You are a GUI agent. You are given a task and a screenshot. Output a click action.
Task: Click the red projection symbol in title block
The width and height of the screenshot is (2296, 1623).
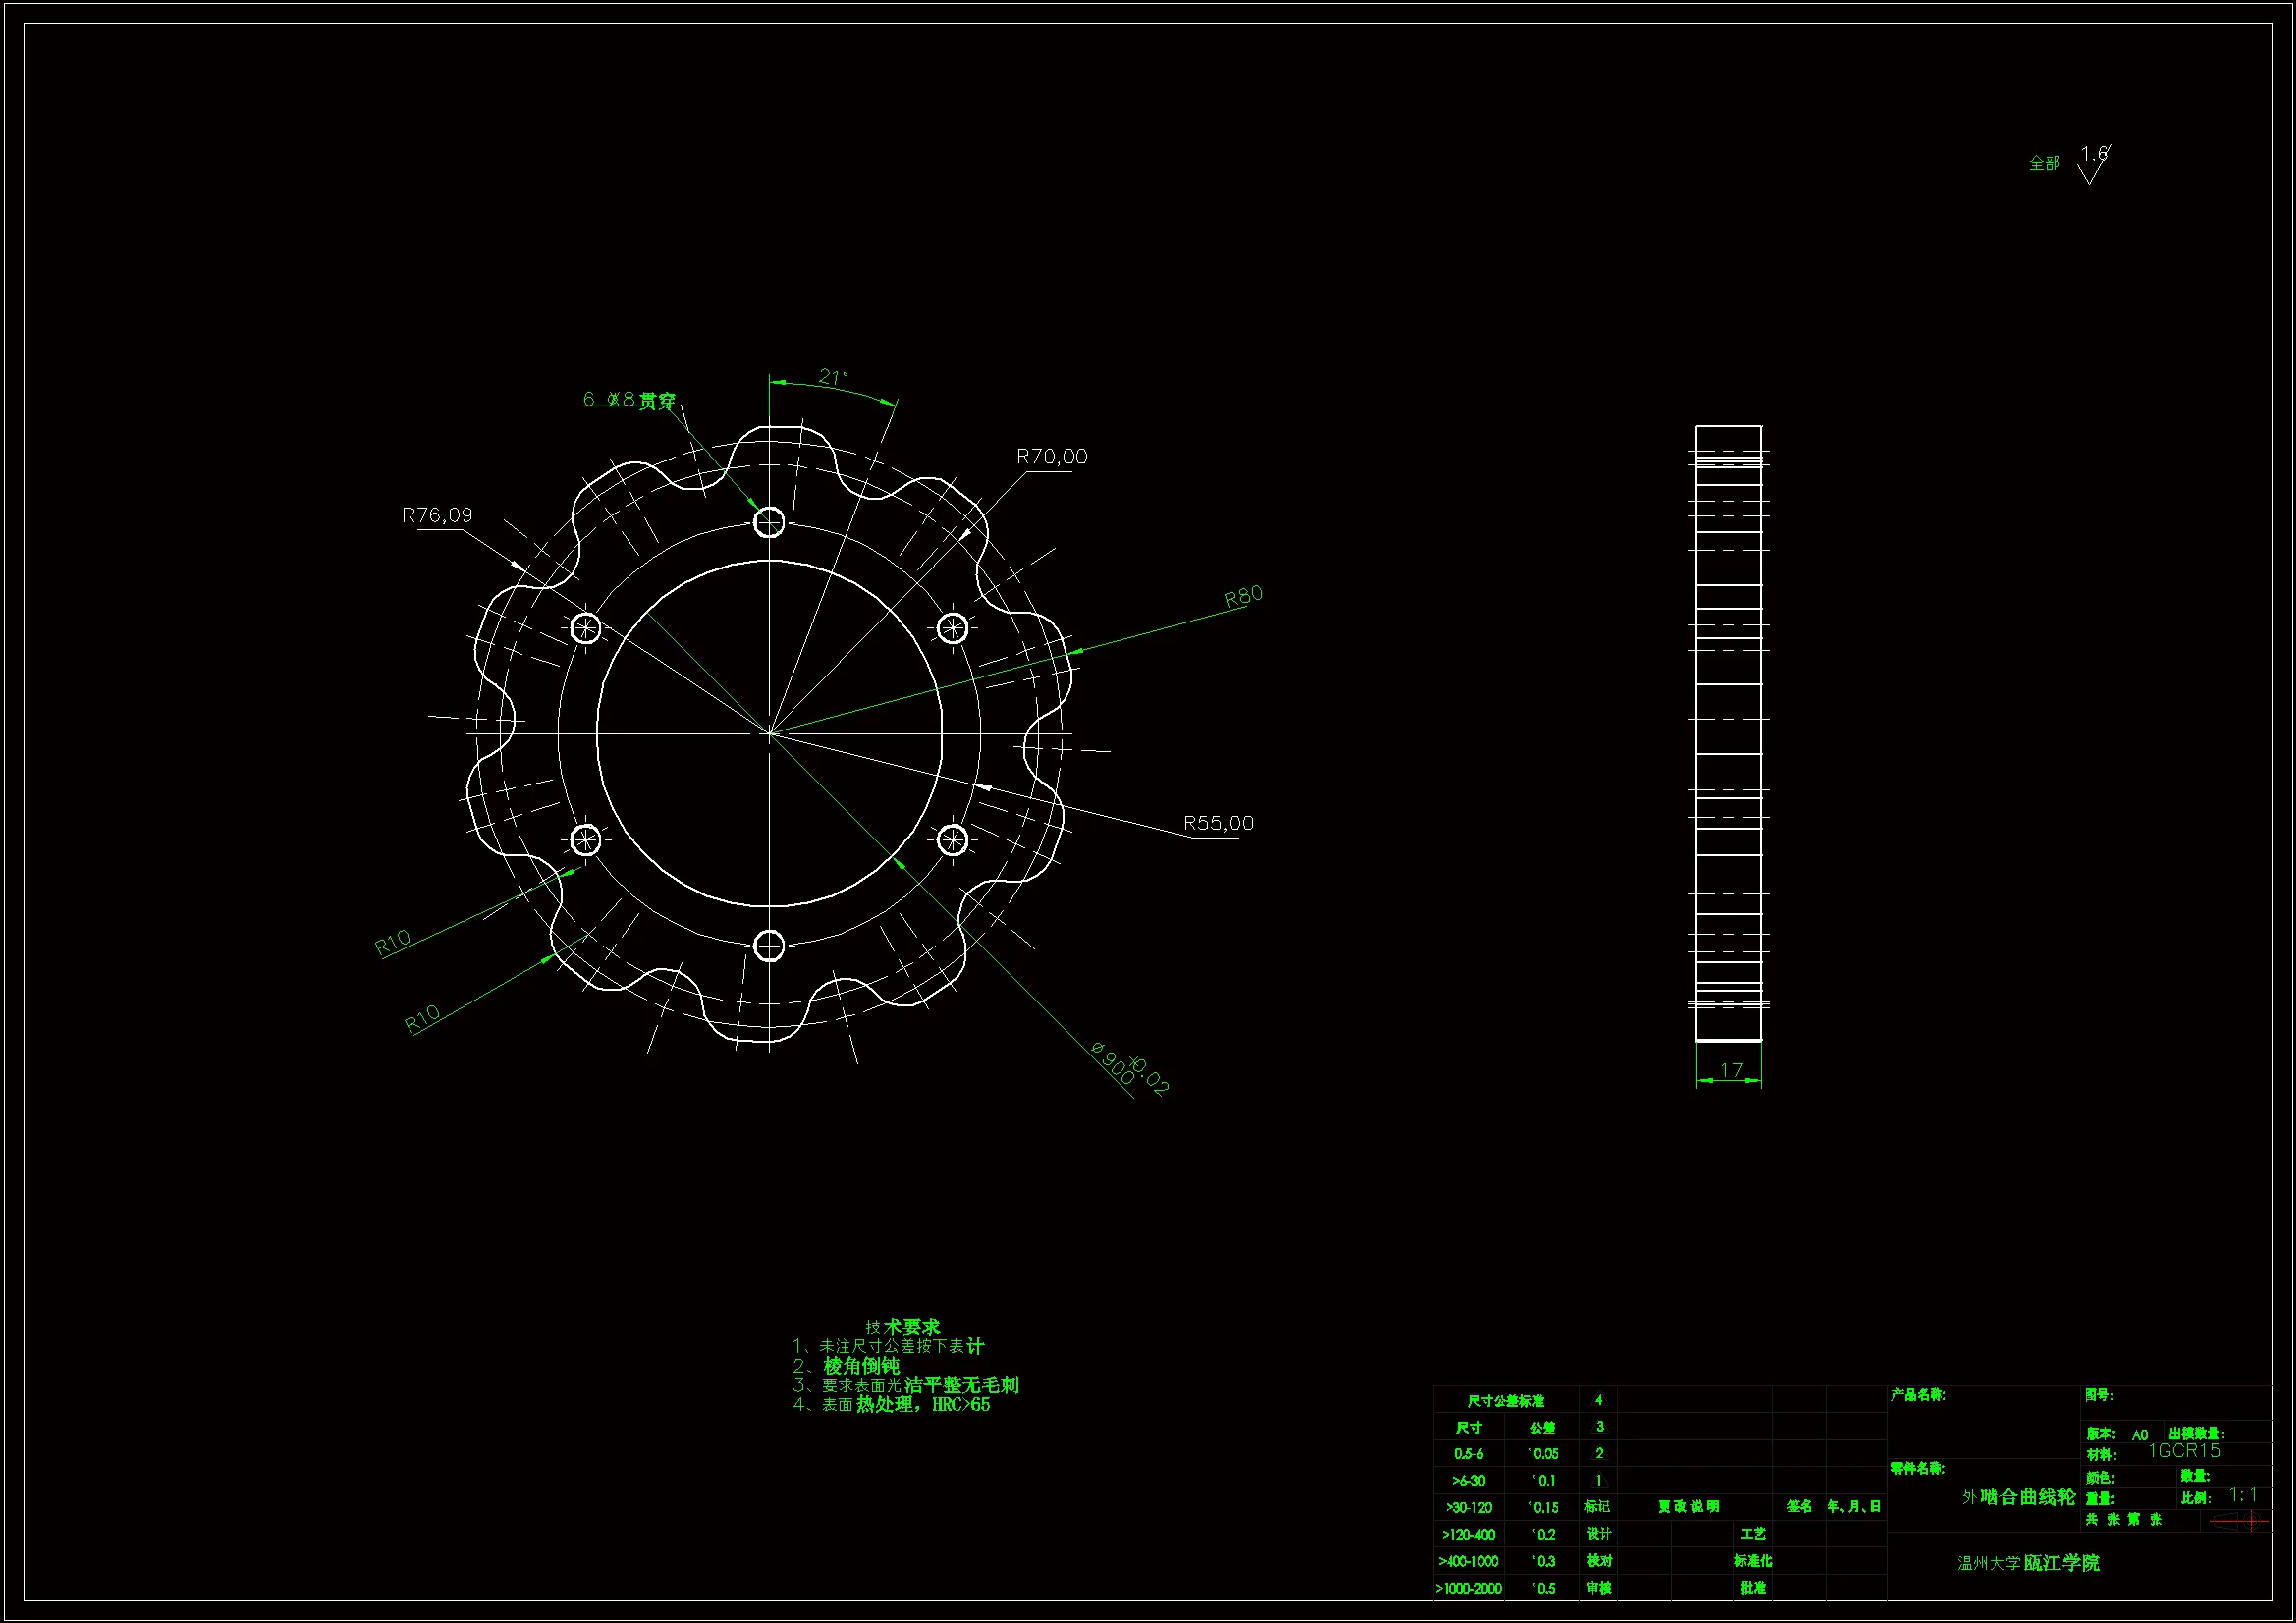[2239, 1521]
